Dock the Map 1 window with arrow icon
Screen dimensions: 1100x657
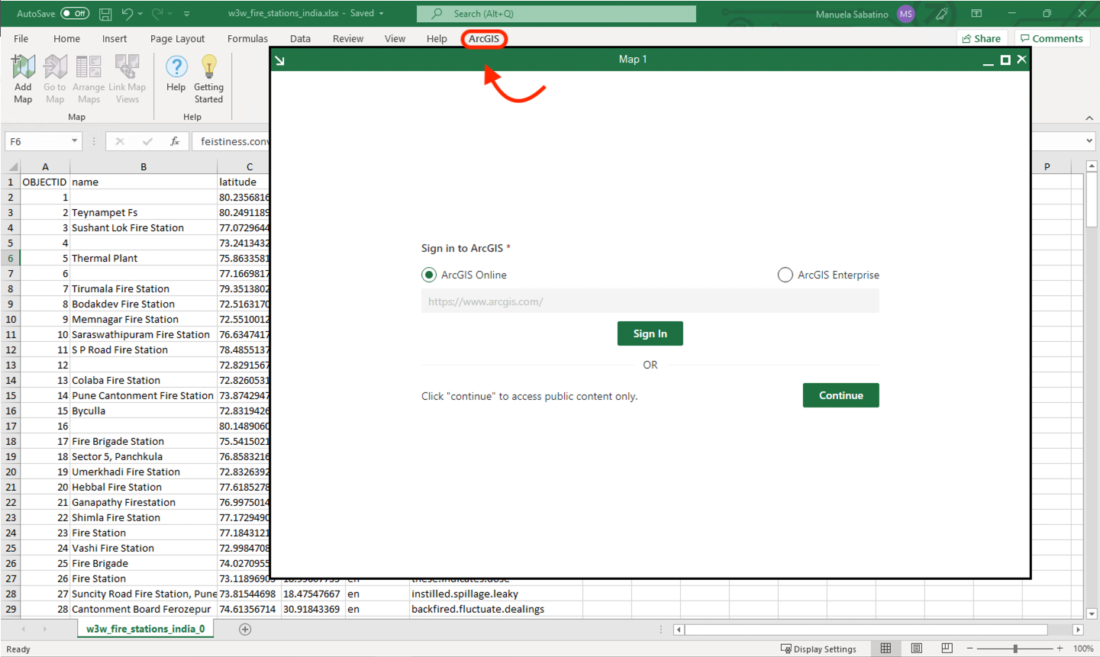point(280,60)
